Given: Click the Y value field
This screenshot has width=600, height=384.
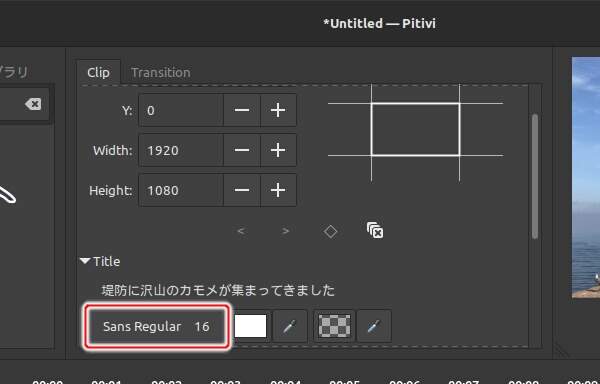Looking at the screenshot, I should (181, 110).
